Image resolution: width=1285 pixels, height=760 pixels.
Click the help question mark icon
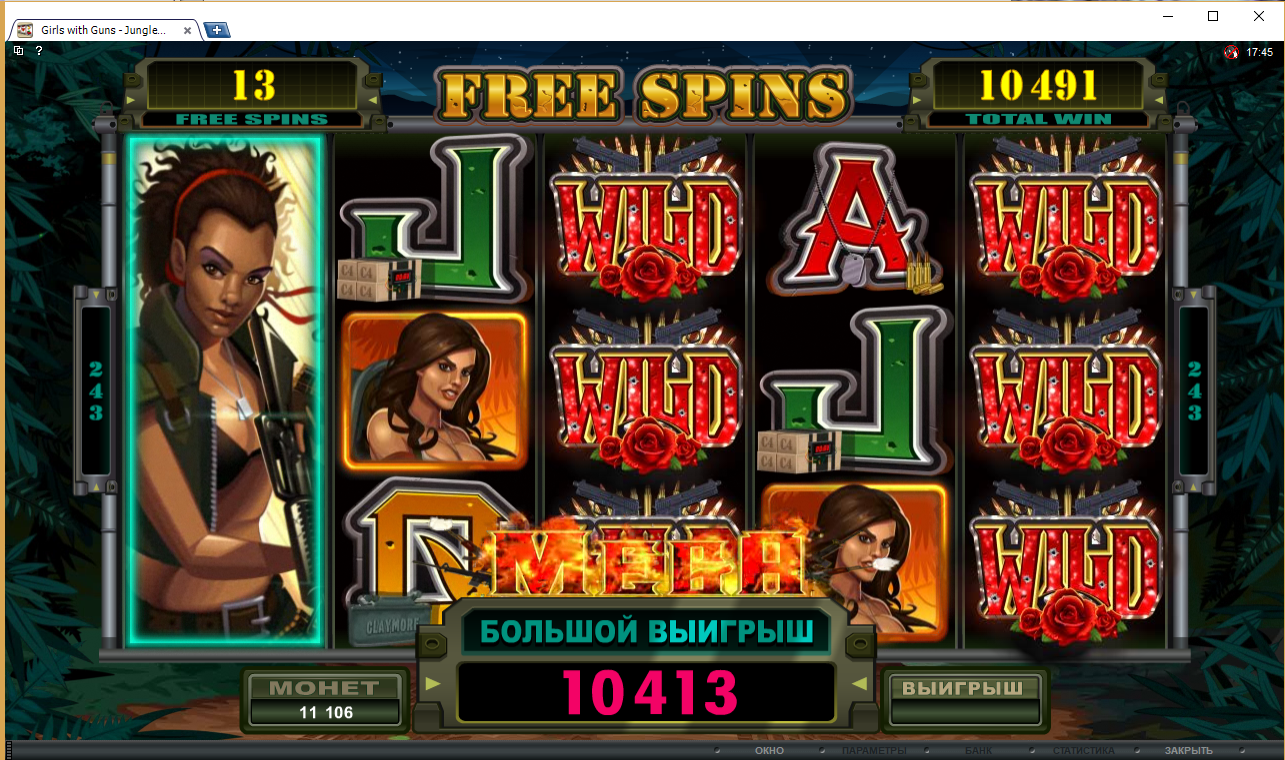(x=38, y=50)
